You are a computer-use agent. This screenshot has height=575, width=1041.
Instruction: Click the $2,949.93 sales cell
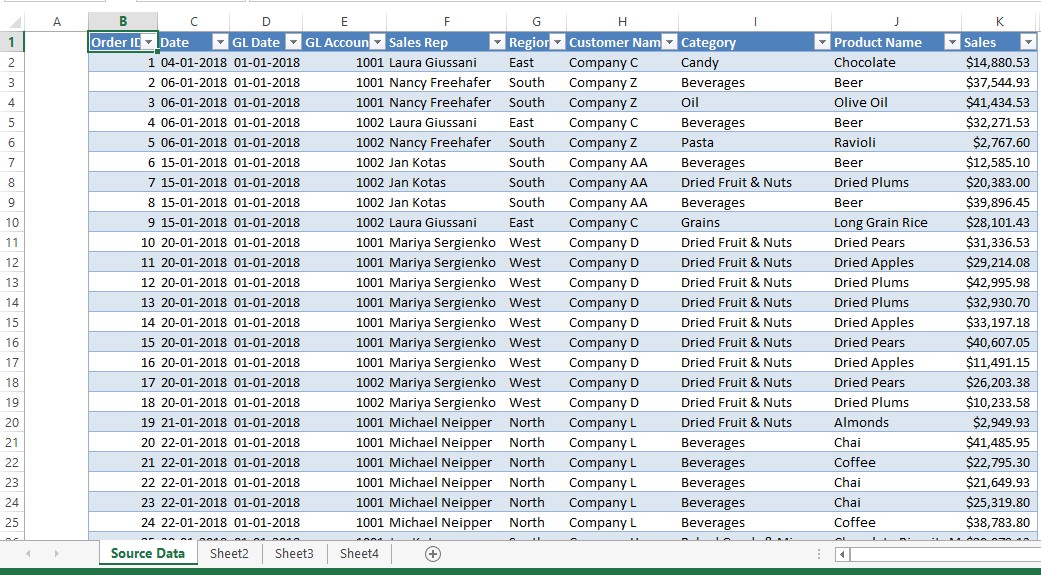tap(999, 422)
